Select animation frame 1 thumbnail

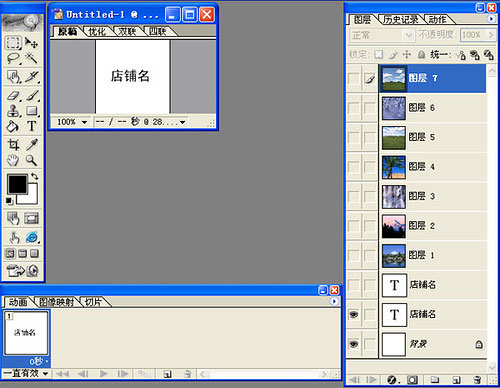point(26,333)
